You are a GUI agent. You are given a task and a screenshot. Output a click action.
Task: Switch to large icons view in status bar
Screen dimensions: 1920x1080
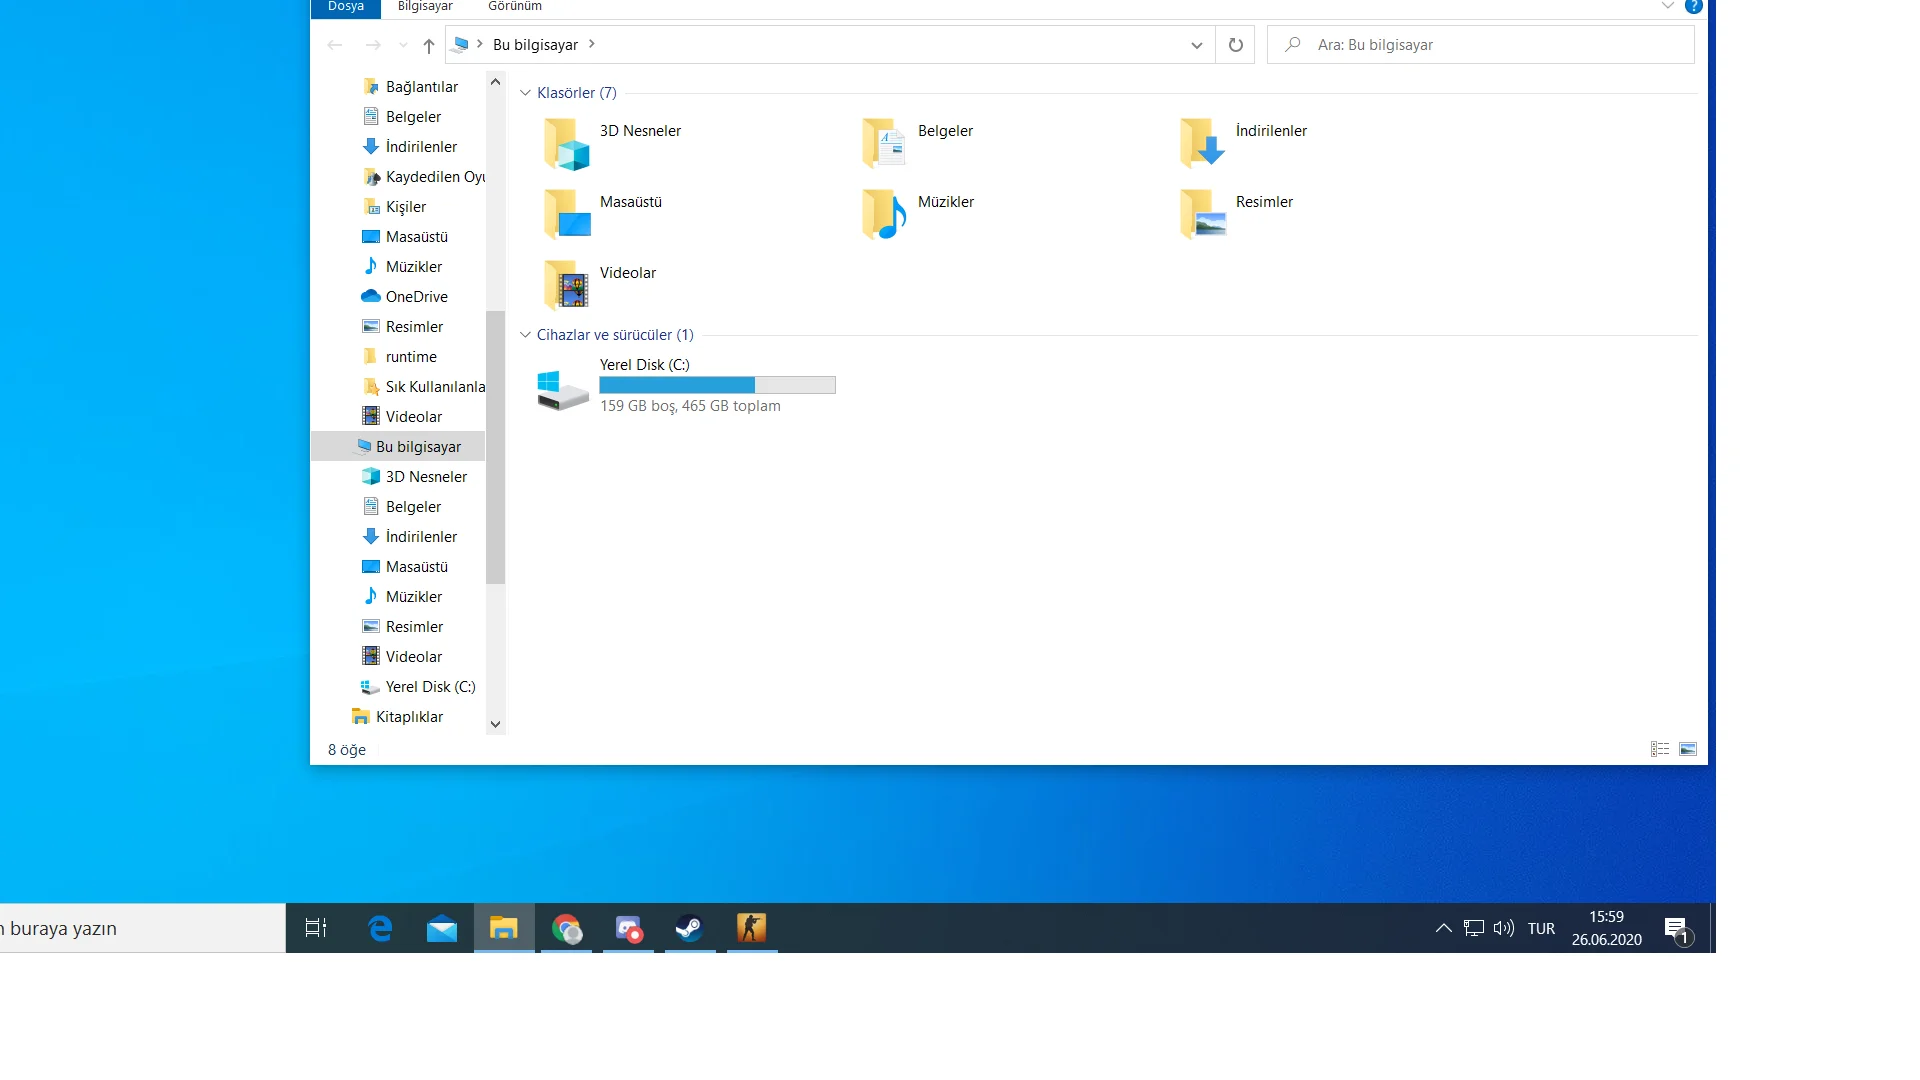[x=1688, y=749]
